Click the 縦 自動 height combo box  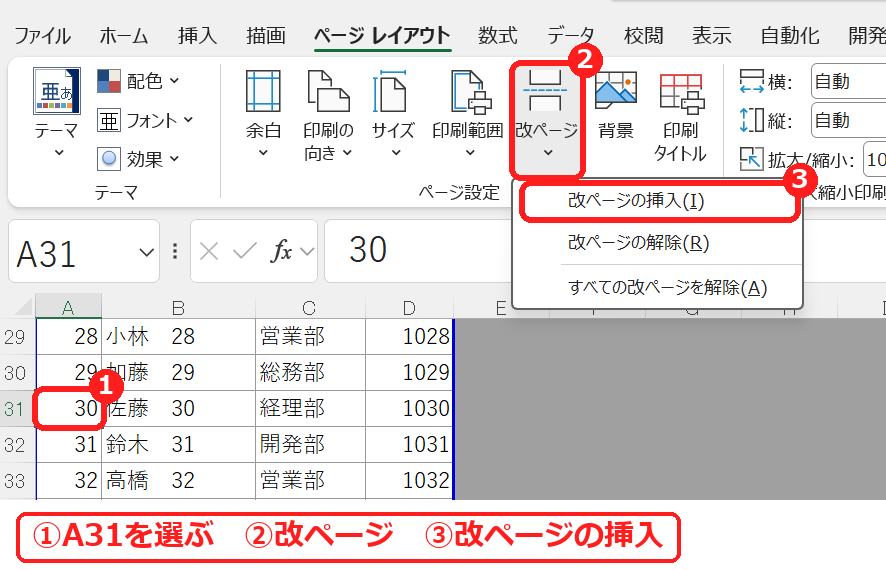coord(849,120)
